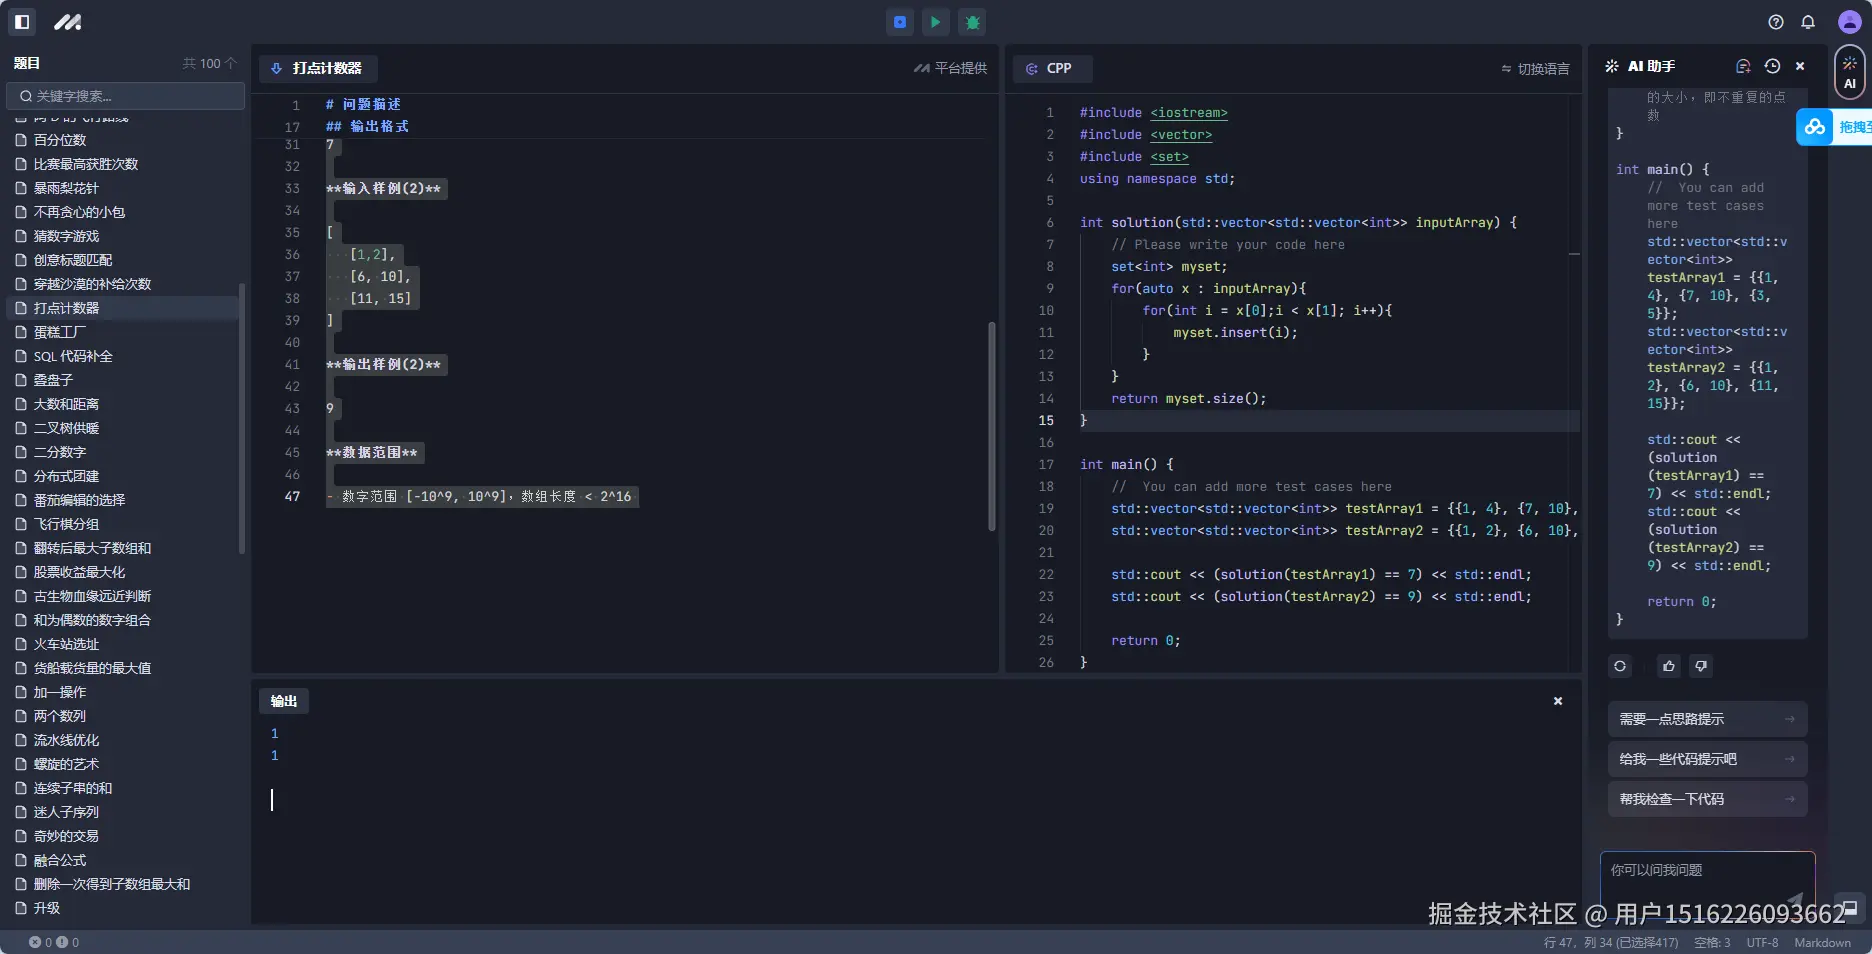Start a new AI chat conversation
The width and height of the screenshot is (1872, 954).
tap(1743, 66)
